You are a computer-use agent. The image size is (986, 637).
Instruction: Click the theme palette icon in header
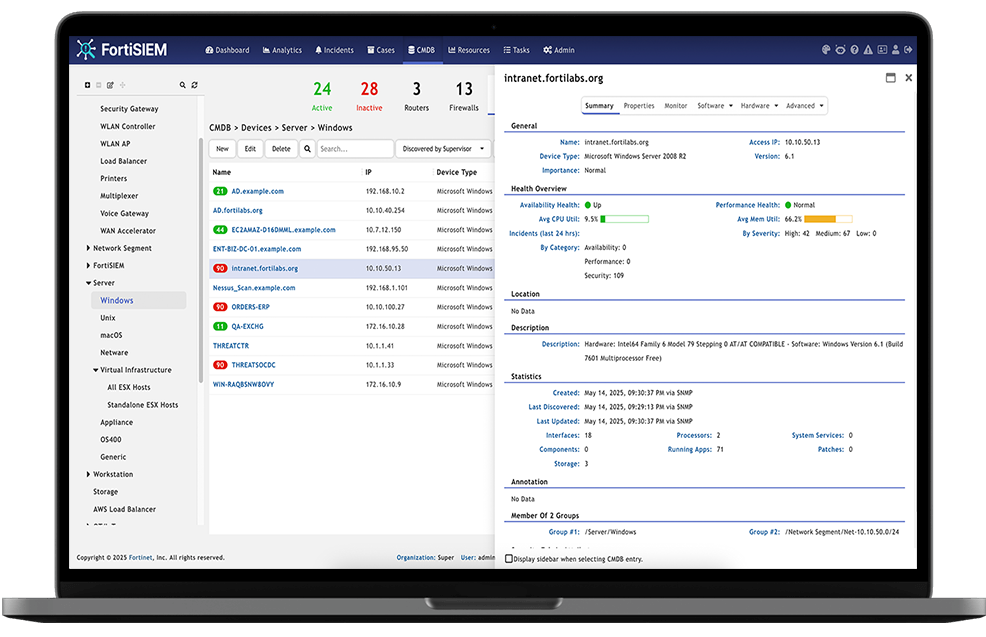tap(826, 49)
